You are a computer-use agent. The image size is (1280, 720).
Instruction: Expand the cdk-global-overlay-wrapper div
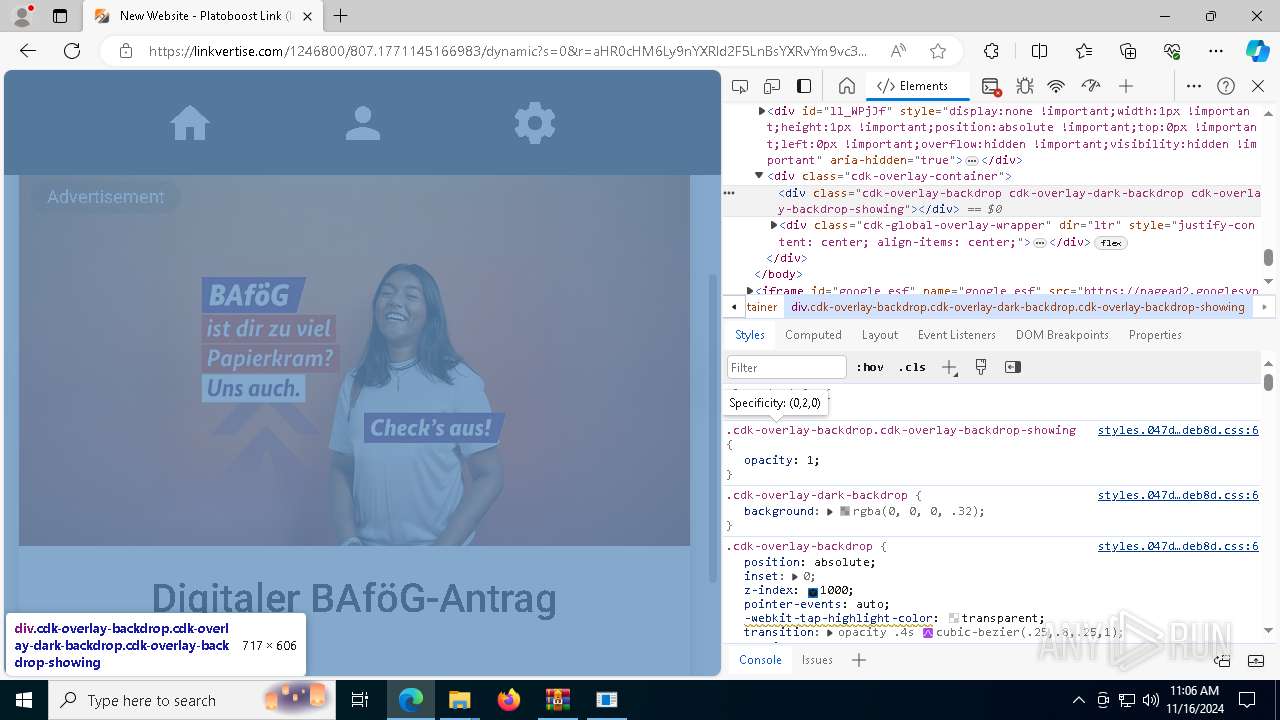(774, 225)
